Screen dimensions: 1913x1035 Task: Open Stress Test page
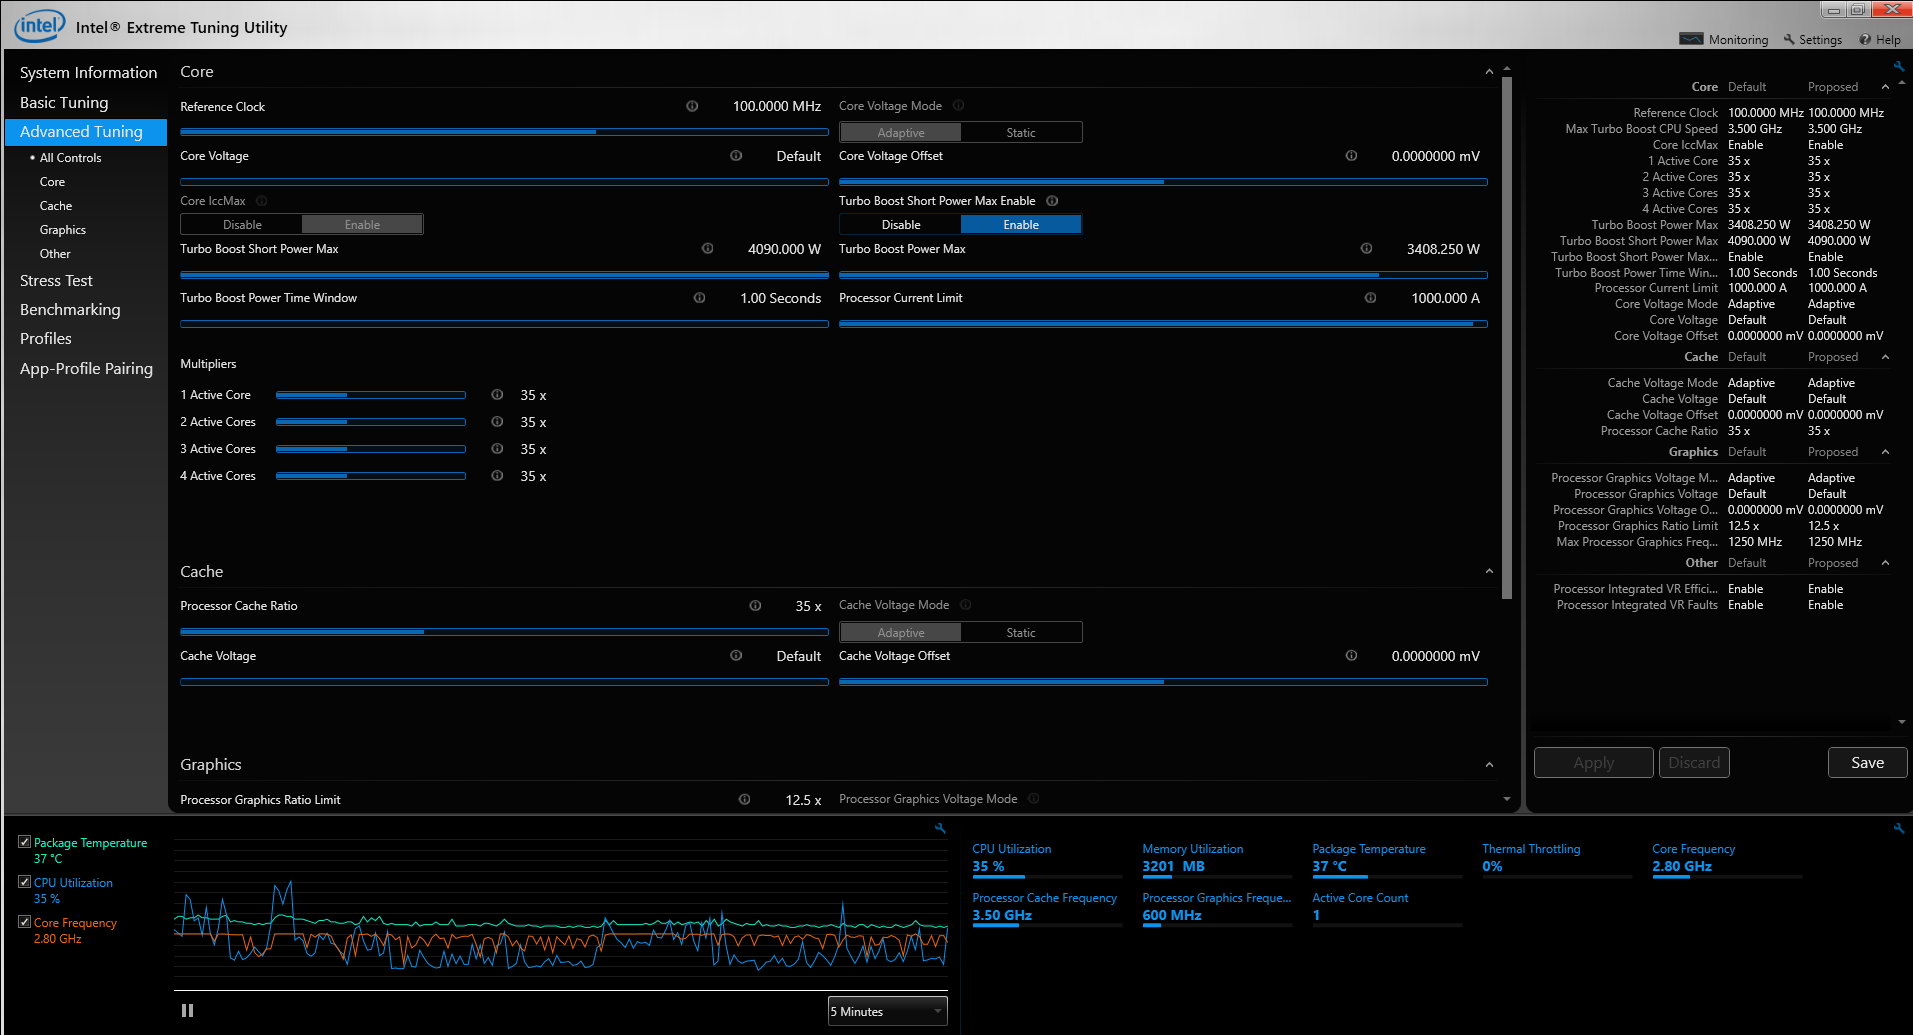click(x=56, y=281)
